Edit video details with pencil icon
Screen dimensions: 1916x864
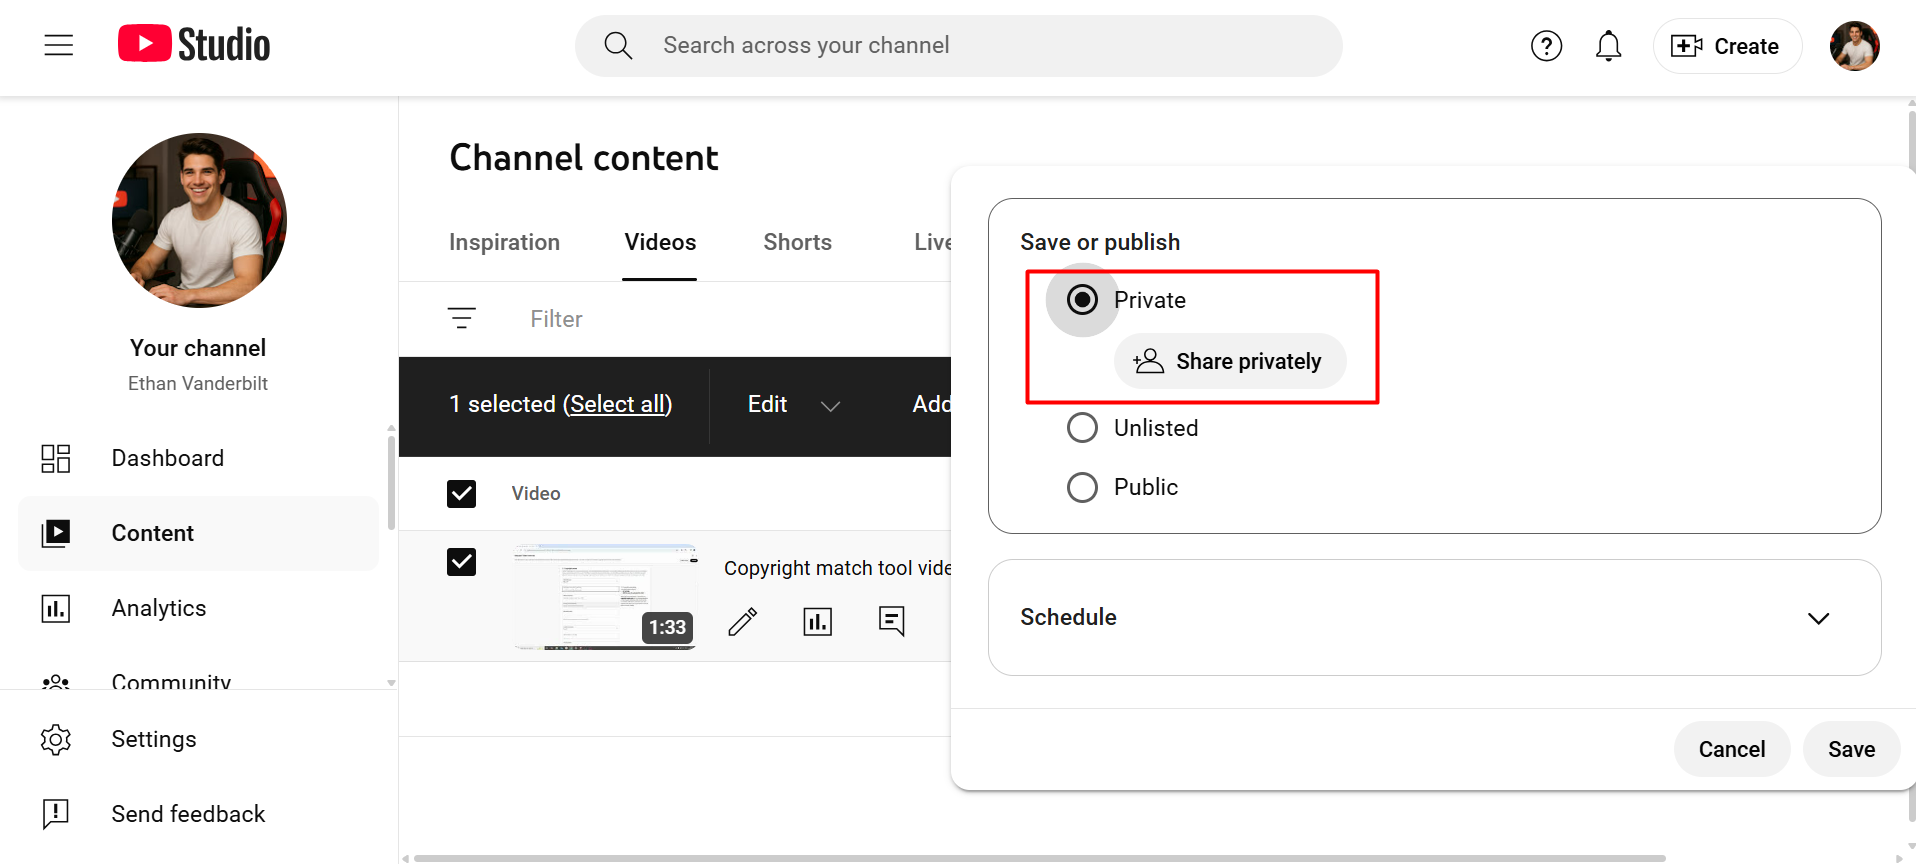742,621
